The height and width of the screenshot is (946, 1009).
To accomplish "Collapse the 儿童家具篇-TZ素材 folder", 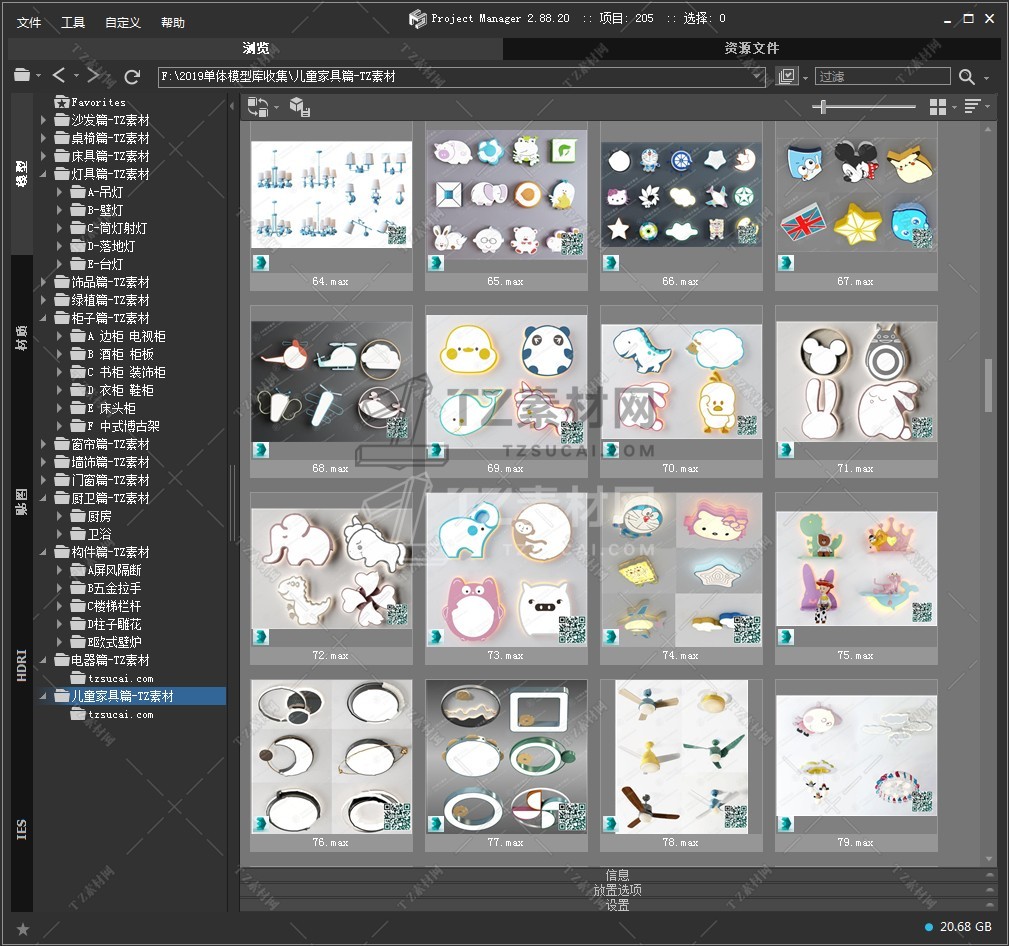I will pos(43,696).
